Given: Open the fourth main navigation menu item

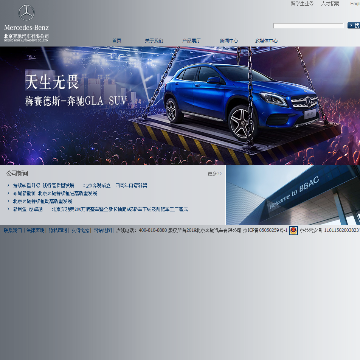Looking at the screenshot, I should 229,41.
